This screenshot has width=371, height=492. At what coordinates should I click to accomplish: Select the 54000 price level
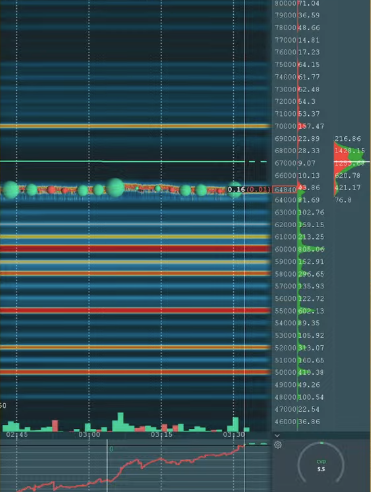point(285,323)
